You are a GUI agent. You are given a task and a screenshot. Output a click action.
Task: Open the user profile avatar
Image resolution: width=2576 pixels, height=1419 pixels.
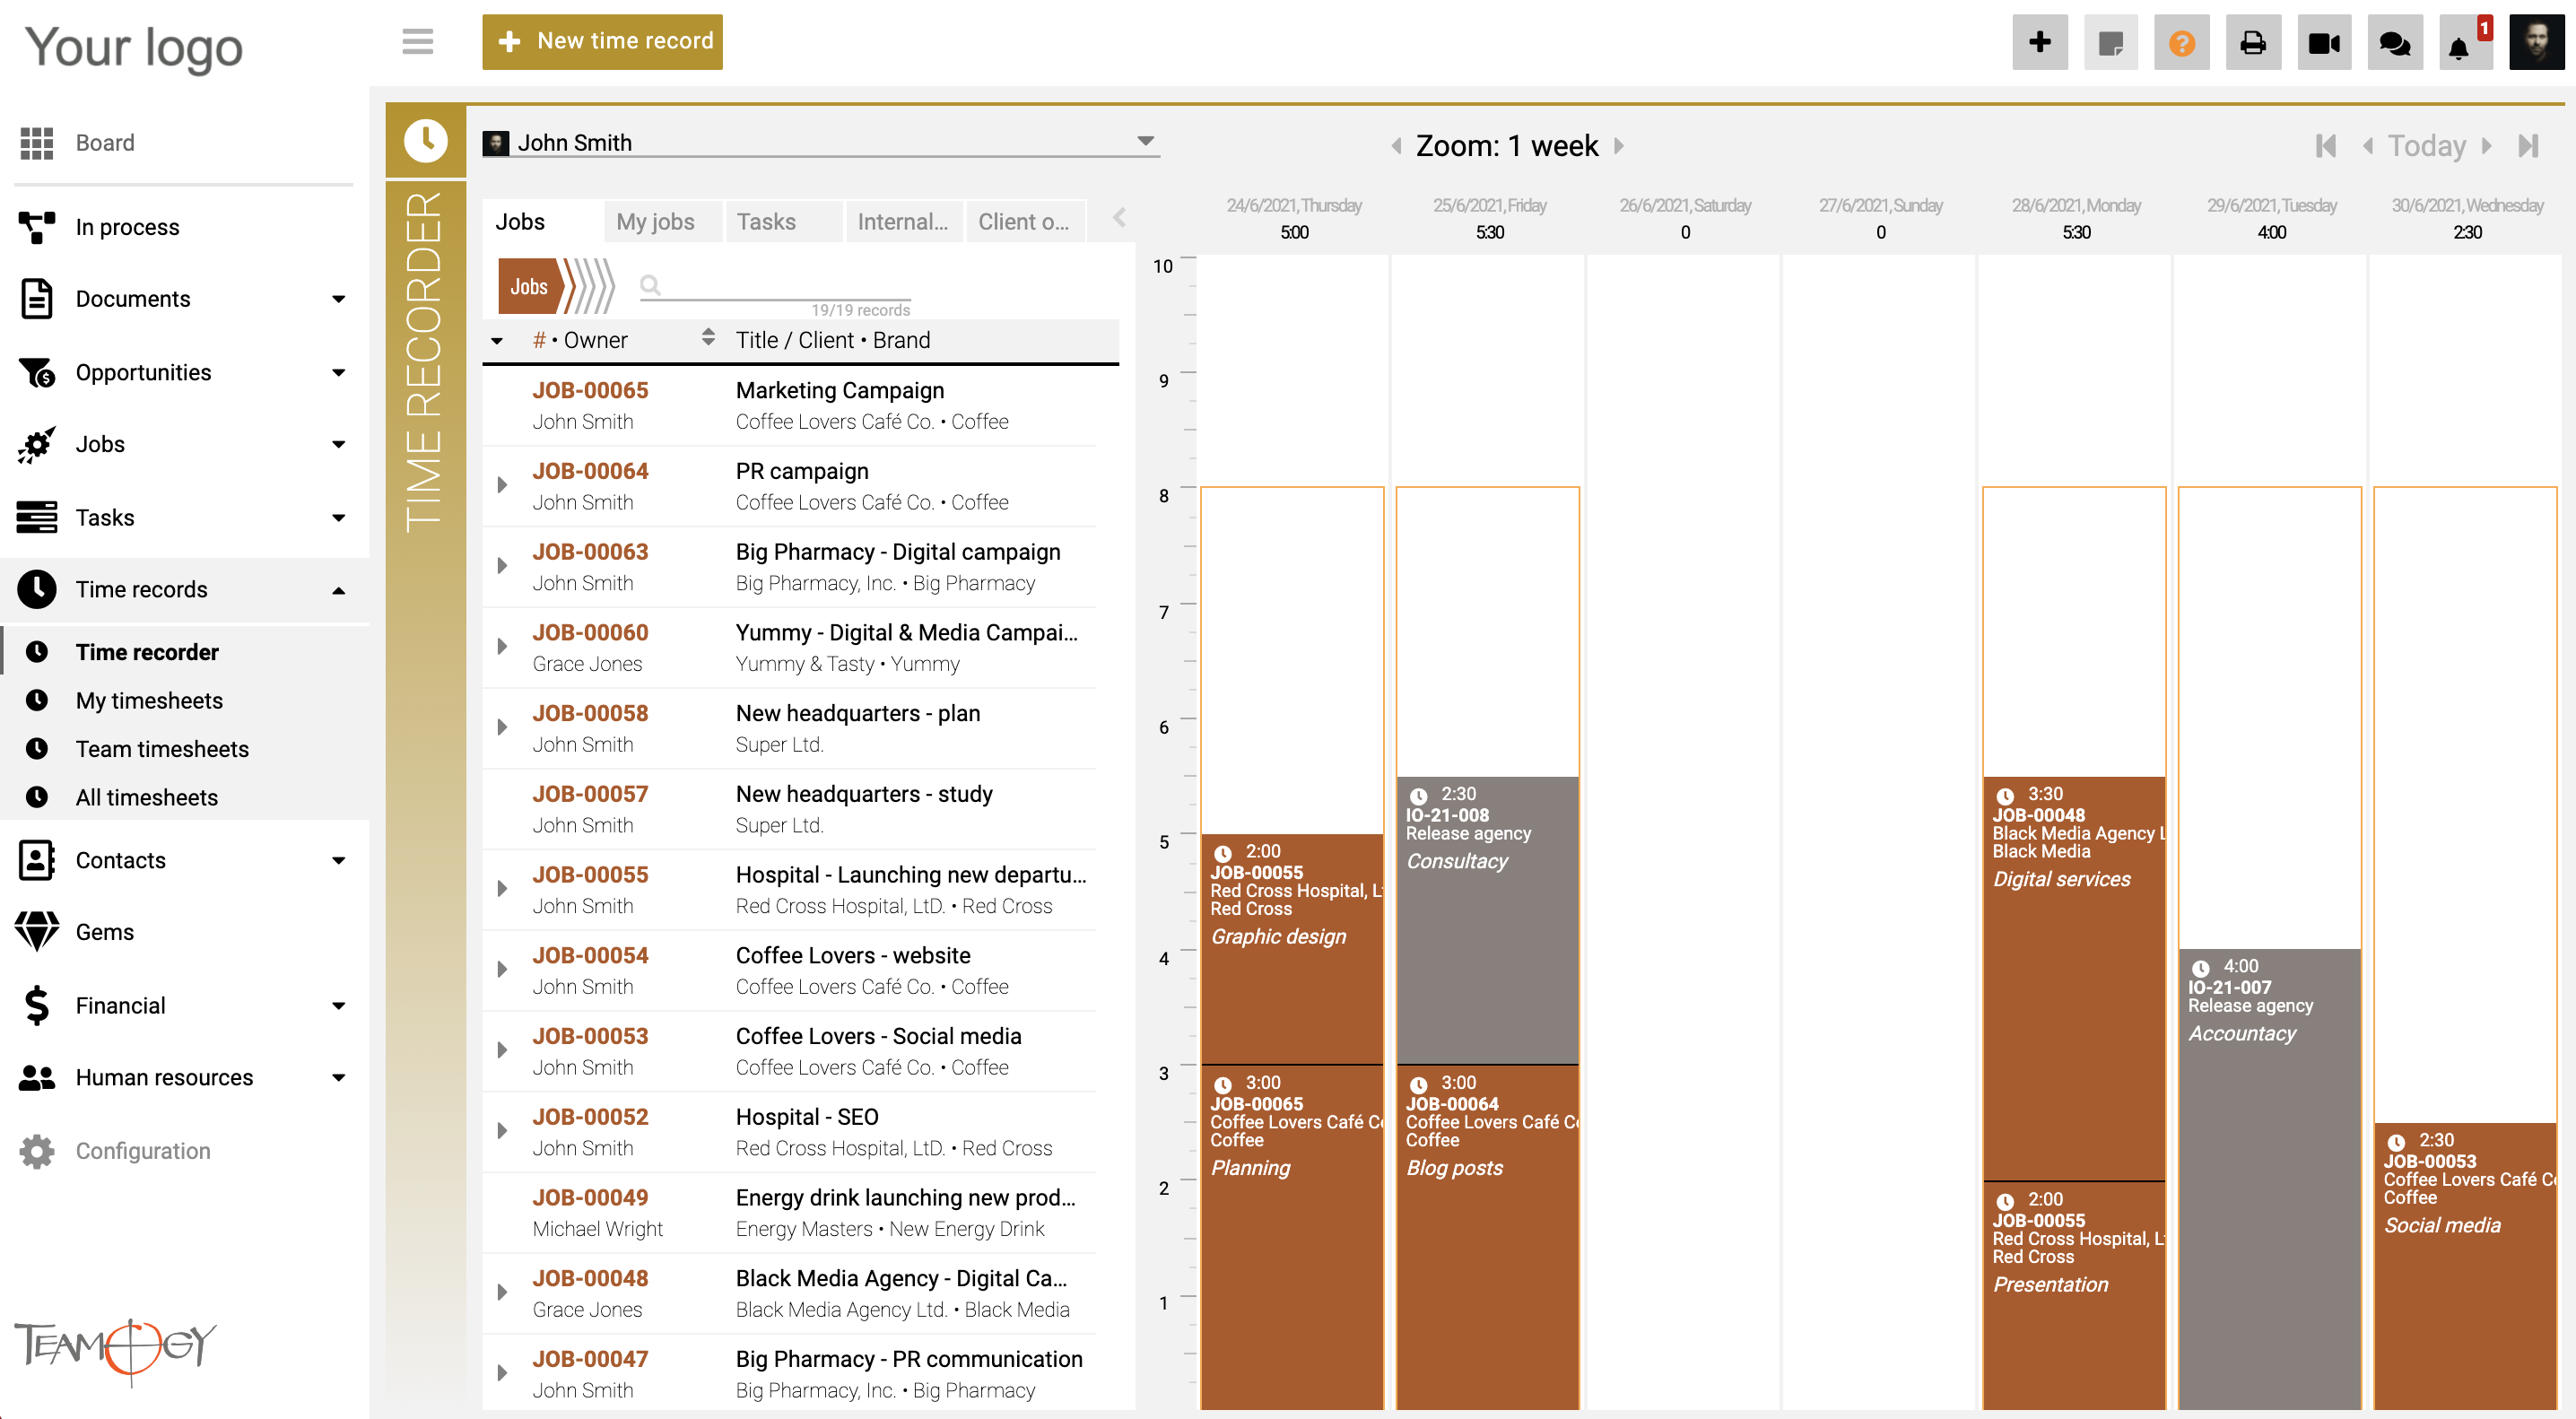point(2536,42)
